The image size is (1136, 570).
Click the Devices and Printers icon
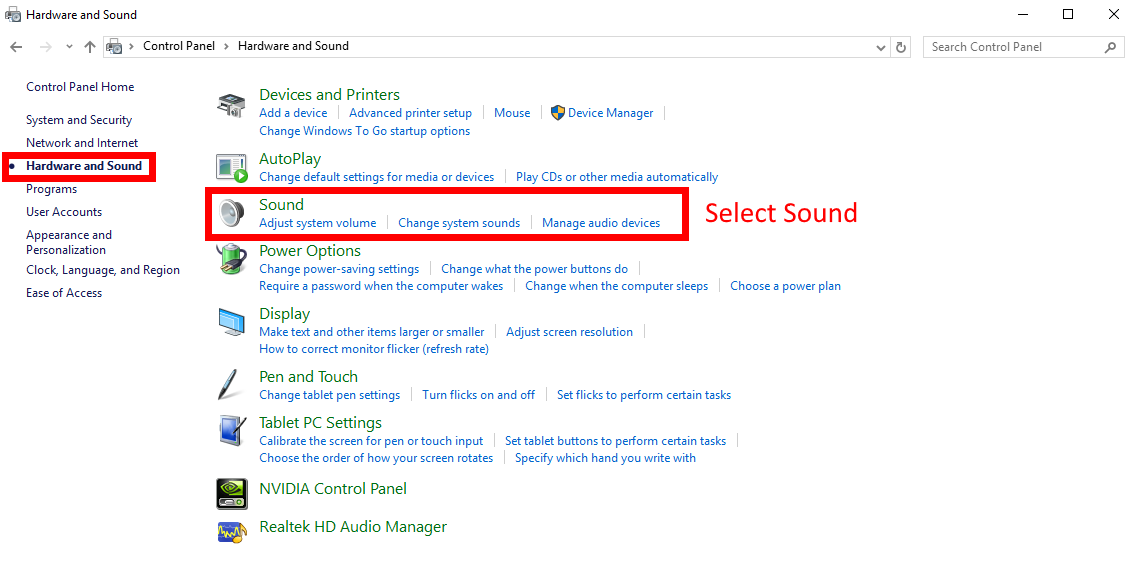pos(232,104)
